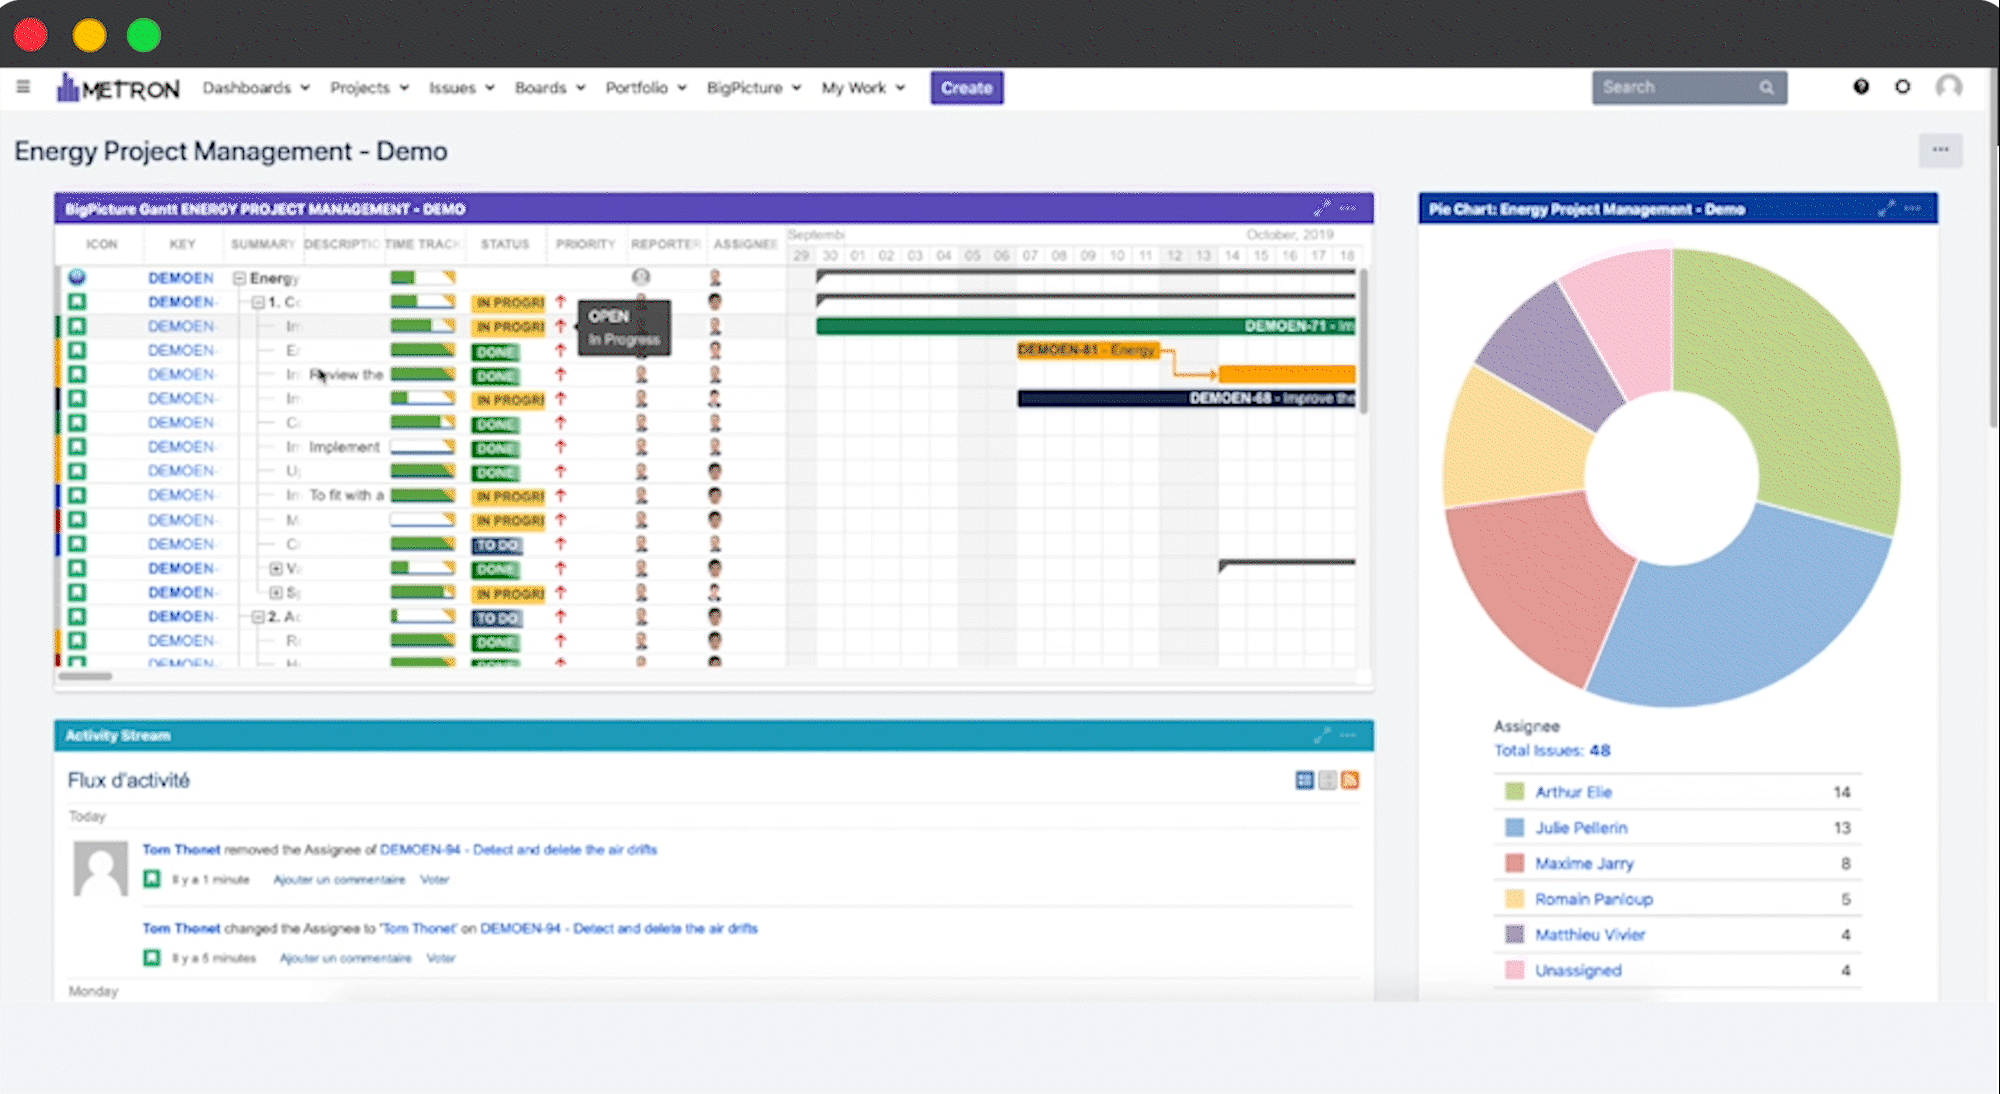Click the RSS feed icon
This screenshot has height=1094, width=2000.
[x=1350, y=780]
